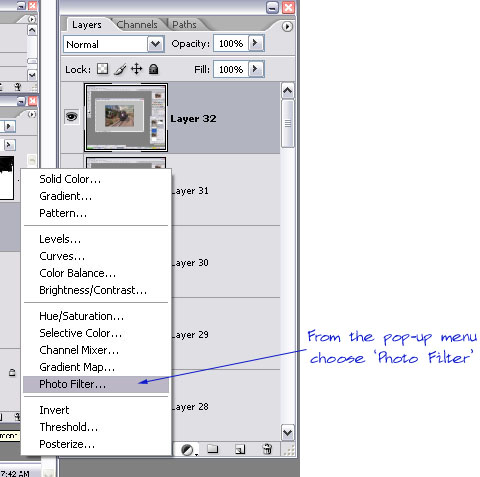Create a new layer group folder icon

(213, 449)
